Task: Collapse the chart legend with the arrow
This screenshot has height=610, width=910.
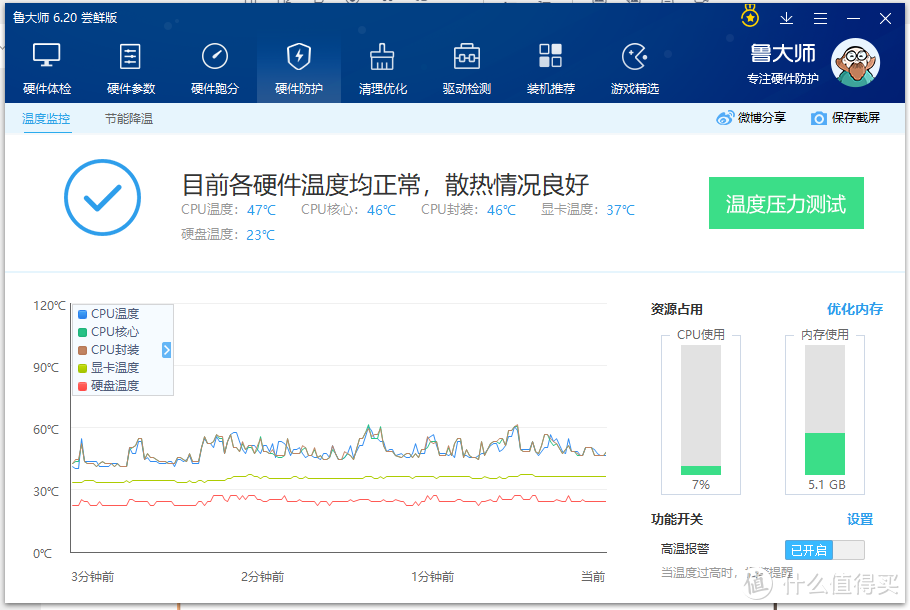Action: pos(167,350)
